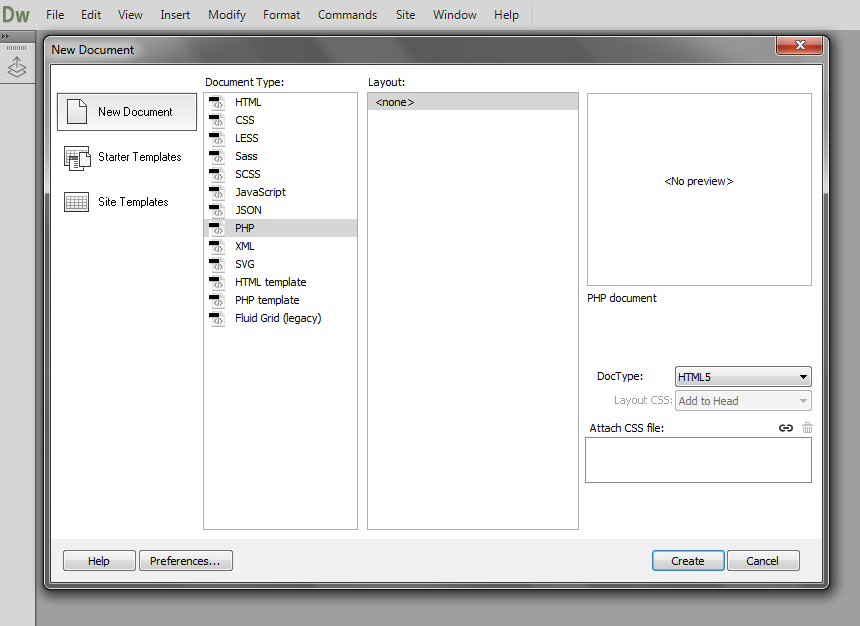This screenshot has width=860, height=626.
Task: Open the Insert menu
Action: point(175,14)
